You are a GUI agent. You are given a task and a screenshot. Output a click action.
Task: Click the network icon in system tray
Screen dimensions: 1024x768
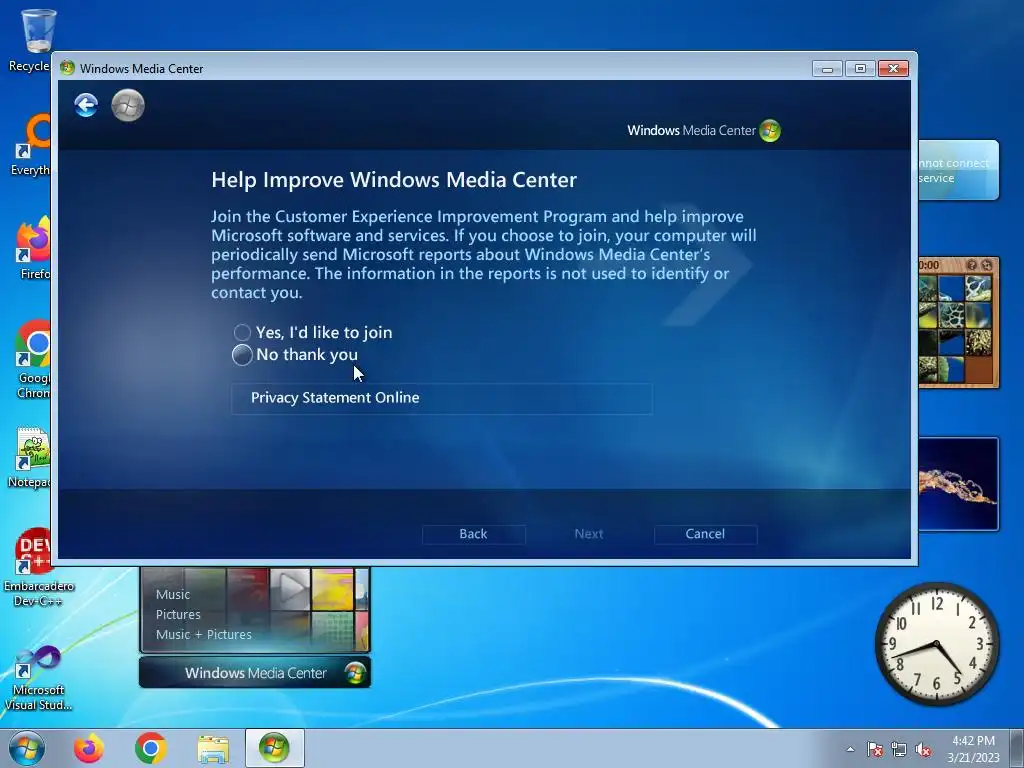(x=899, y=749)
